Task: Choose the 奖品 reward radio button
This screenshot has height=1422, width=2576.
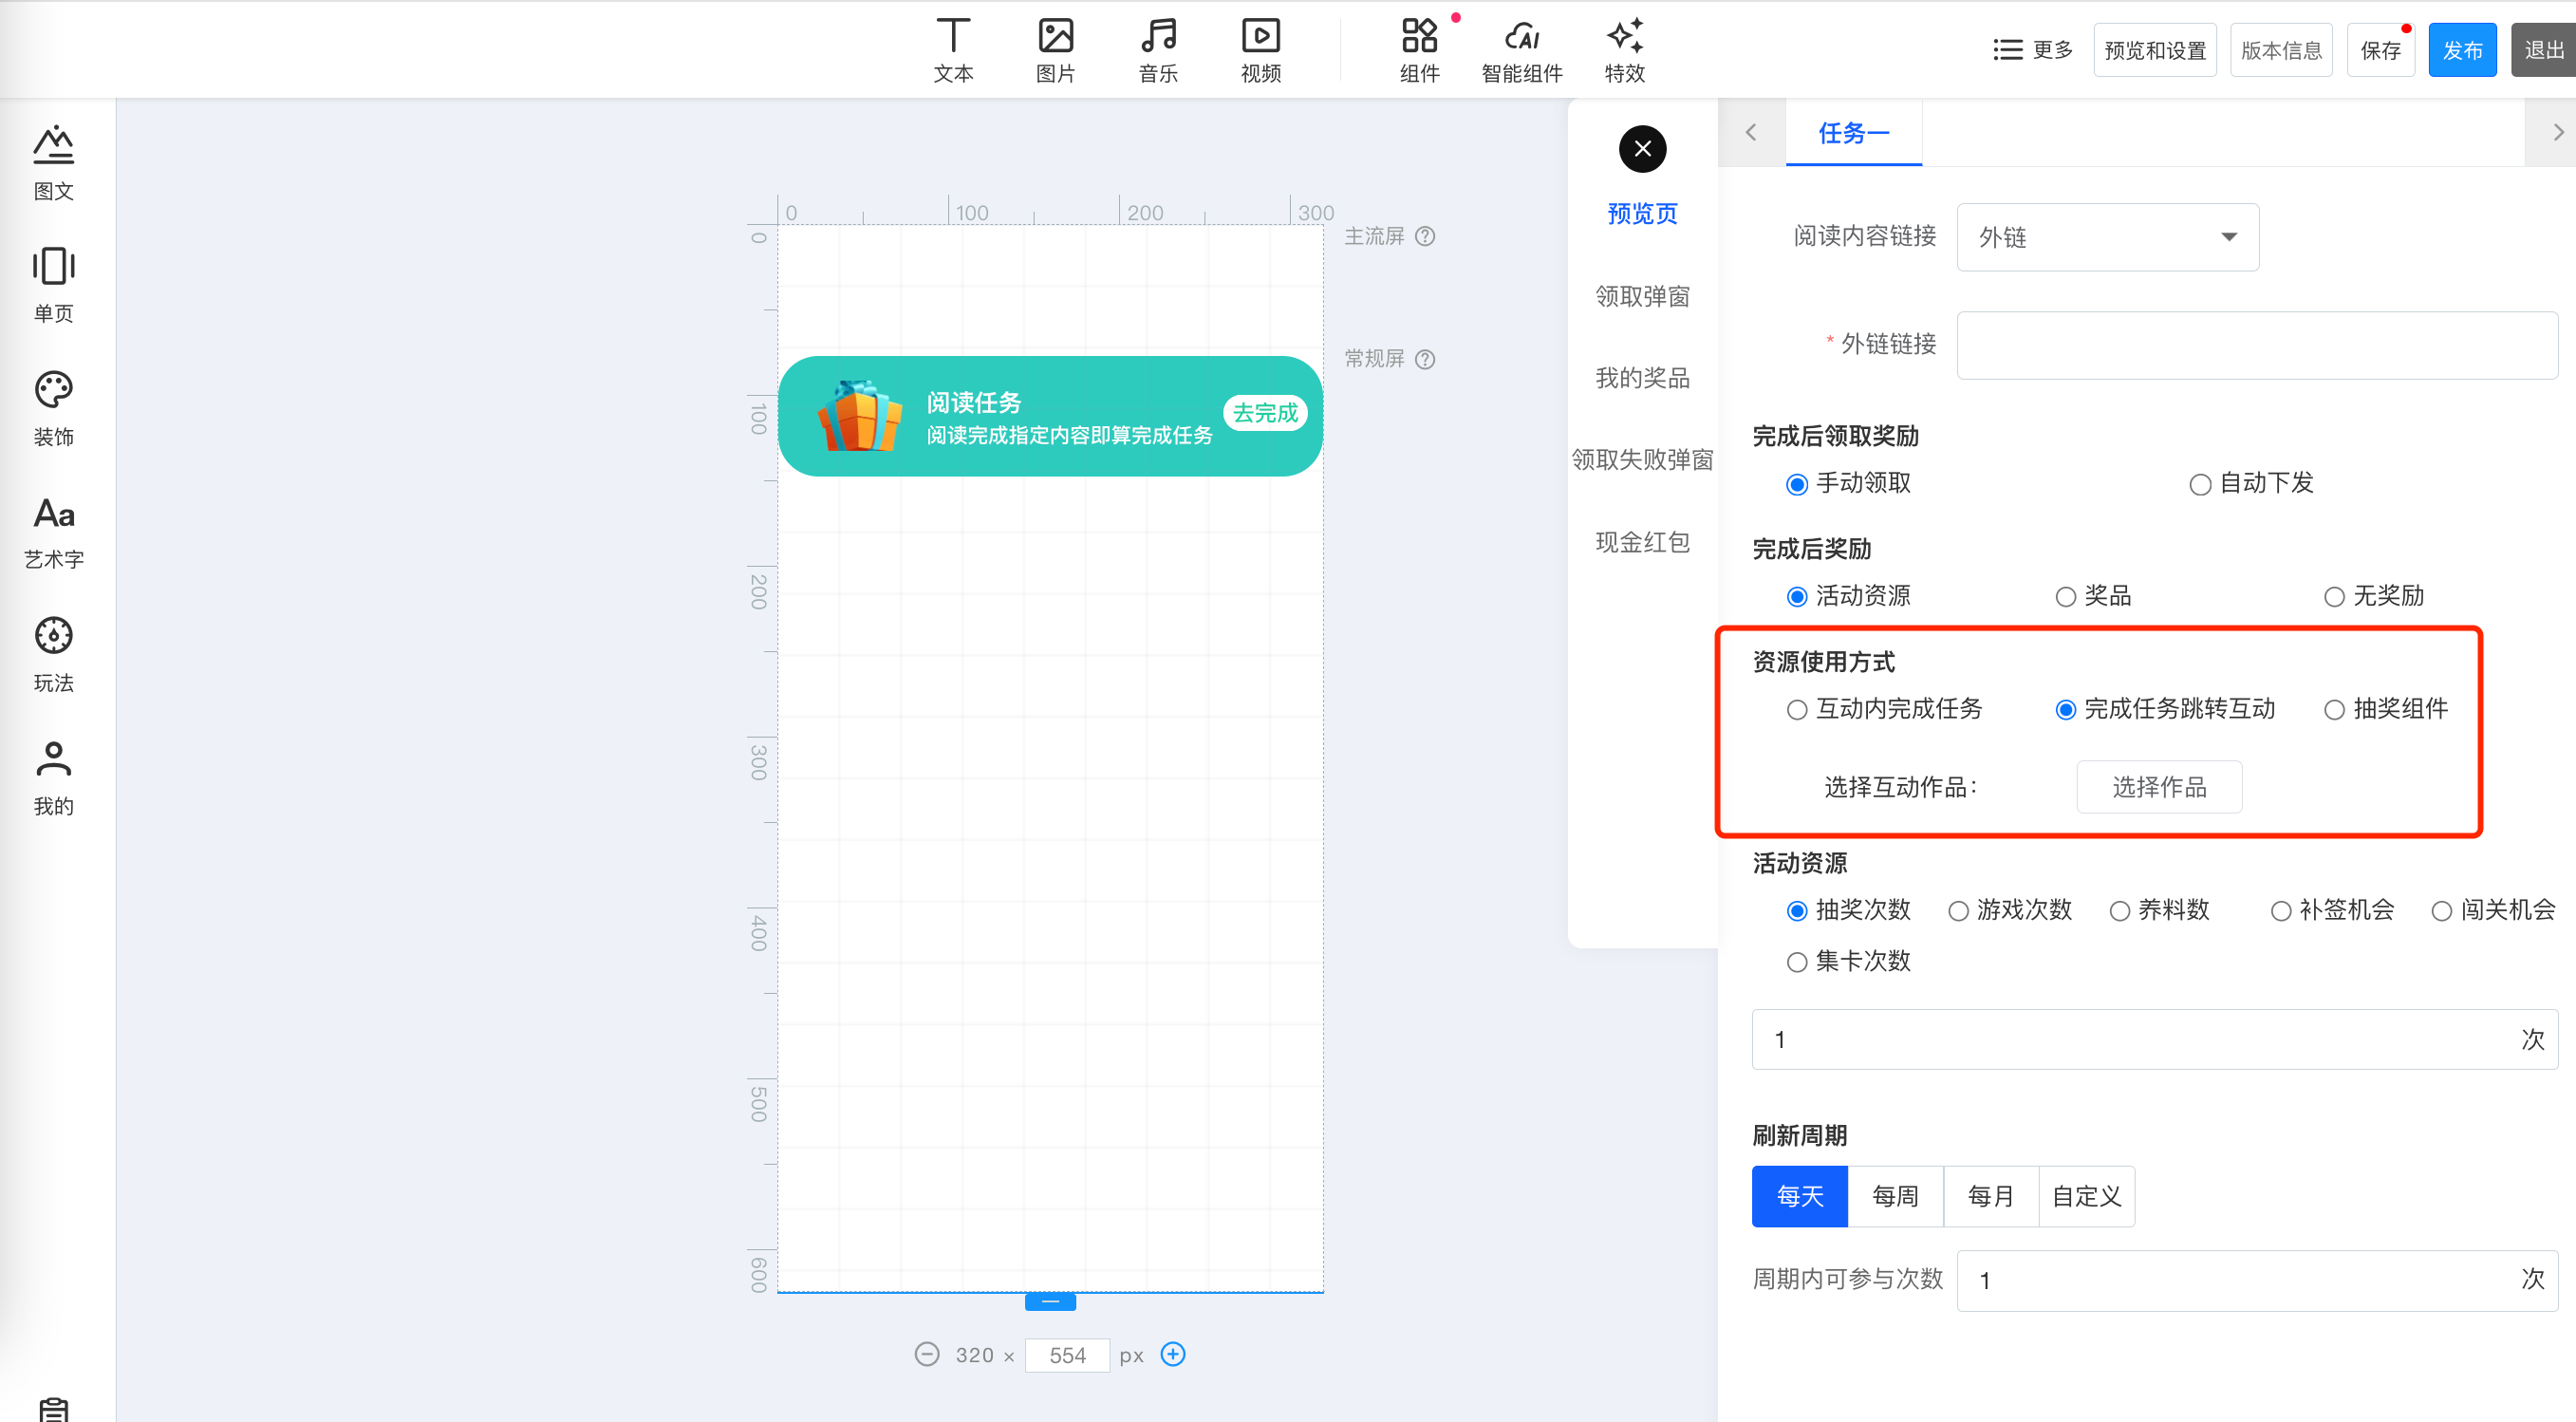Action: pyautogui.click(x=2065, y=598)
